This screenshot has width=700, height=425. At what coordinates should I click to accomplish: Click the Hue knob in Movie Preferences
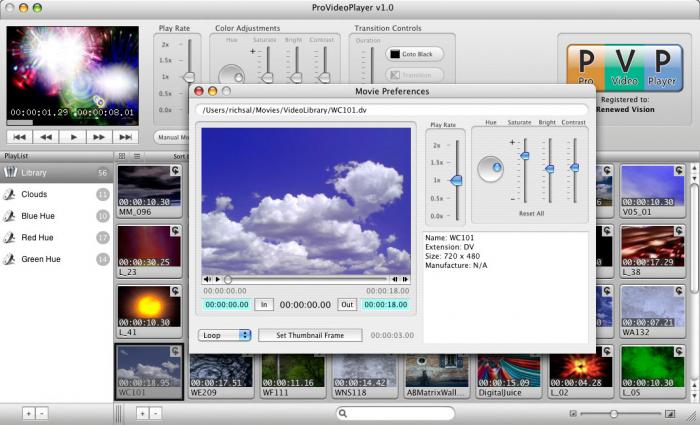491,169
